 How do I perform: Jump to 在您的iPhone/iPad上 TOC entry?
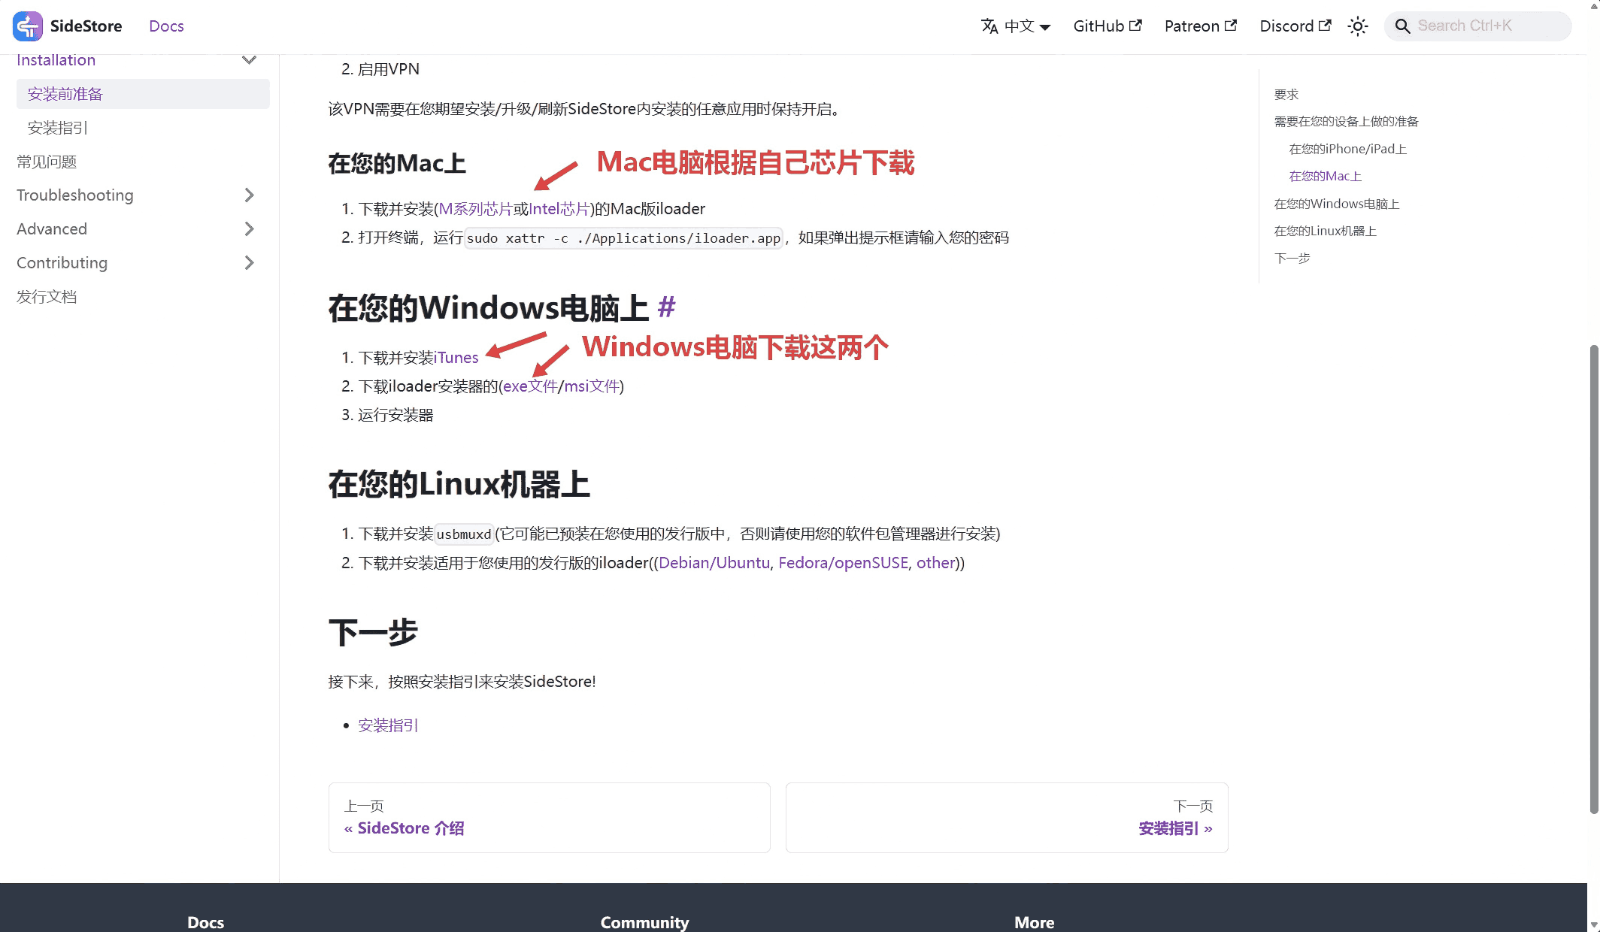point(1348,149)
